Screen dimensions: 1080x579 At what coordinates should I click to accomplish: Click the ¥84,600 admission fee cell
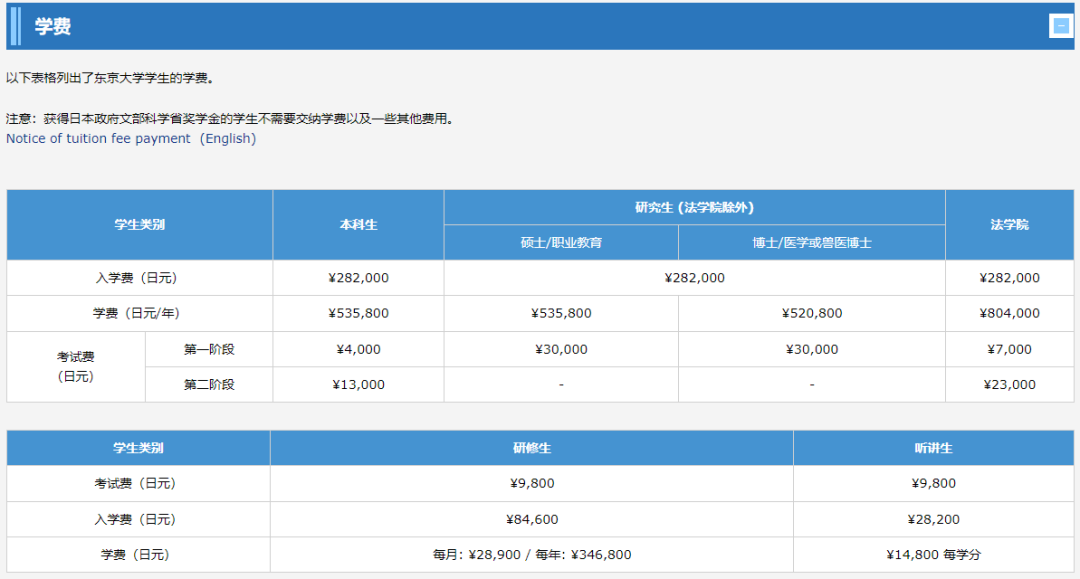coord(532,520)
